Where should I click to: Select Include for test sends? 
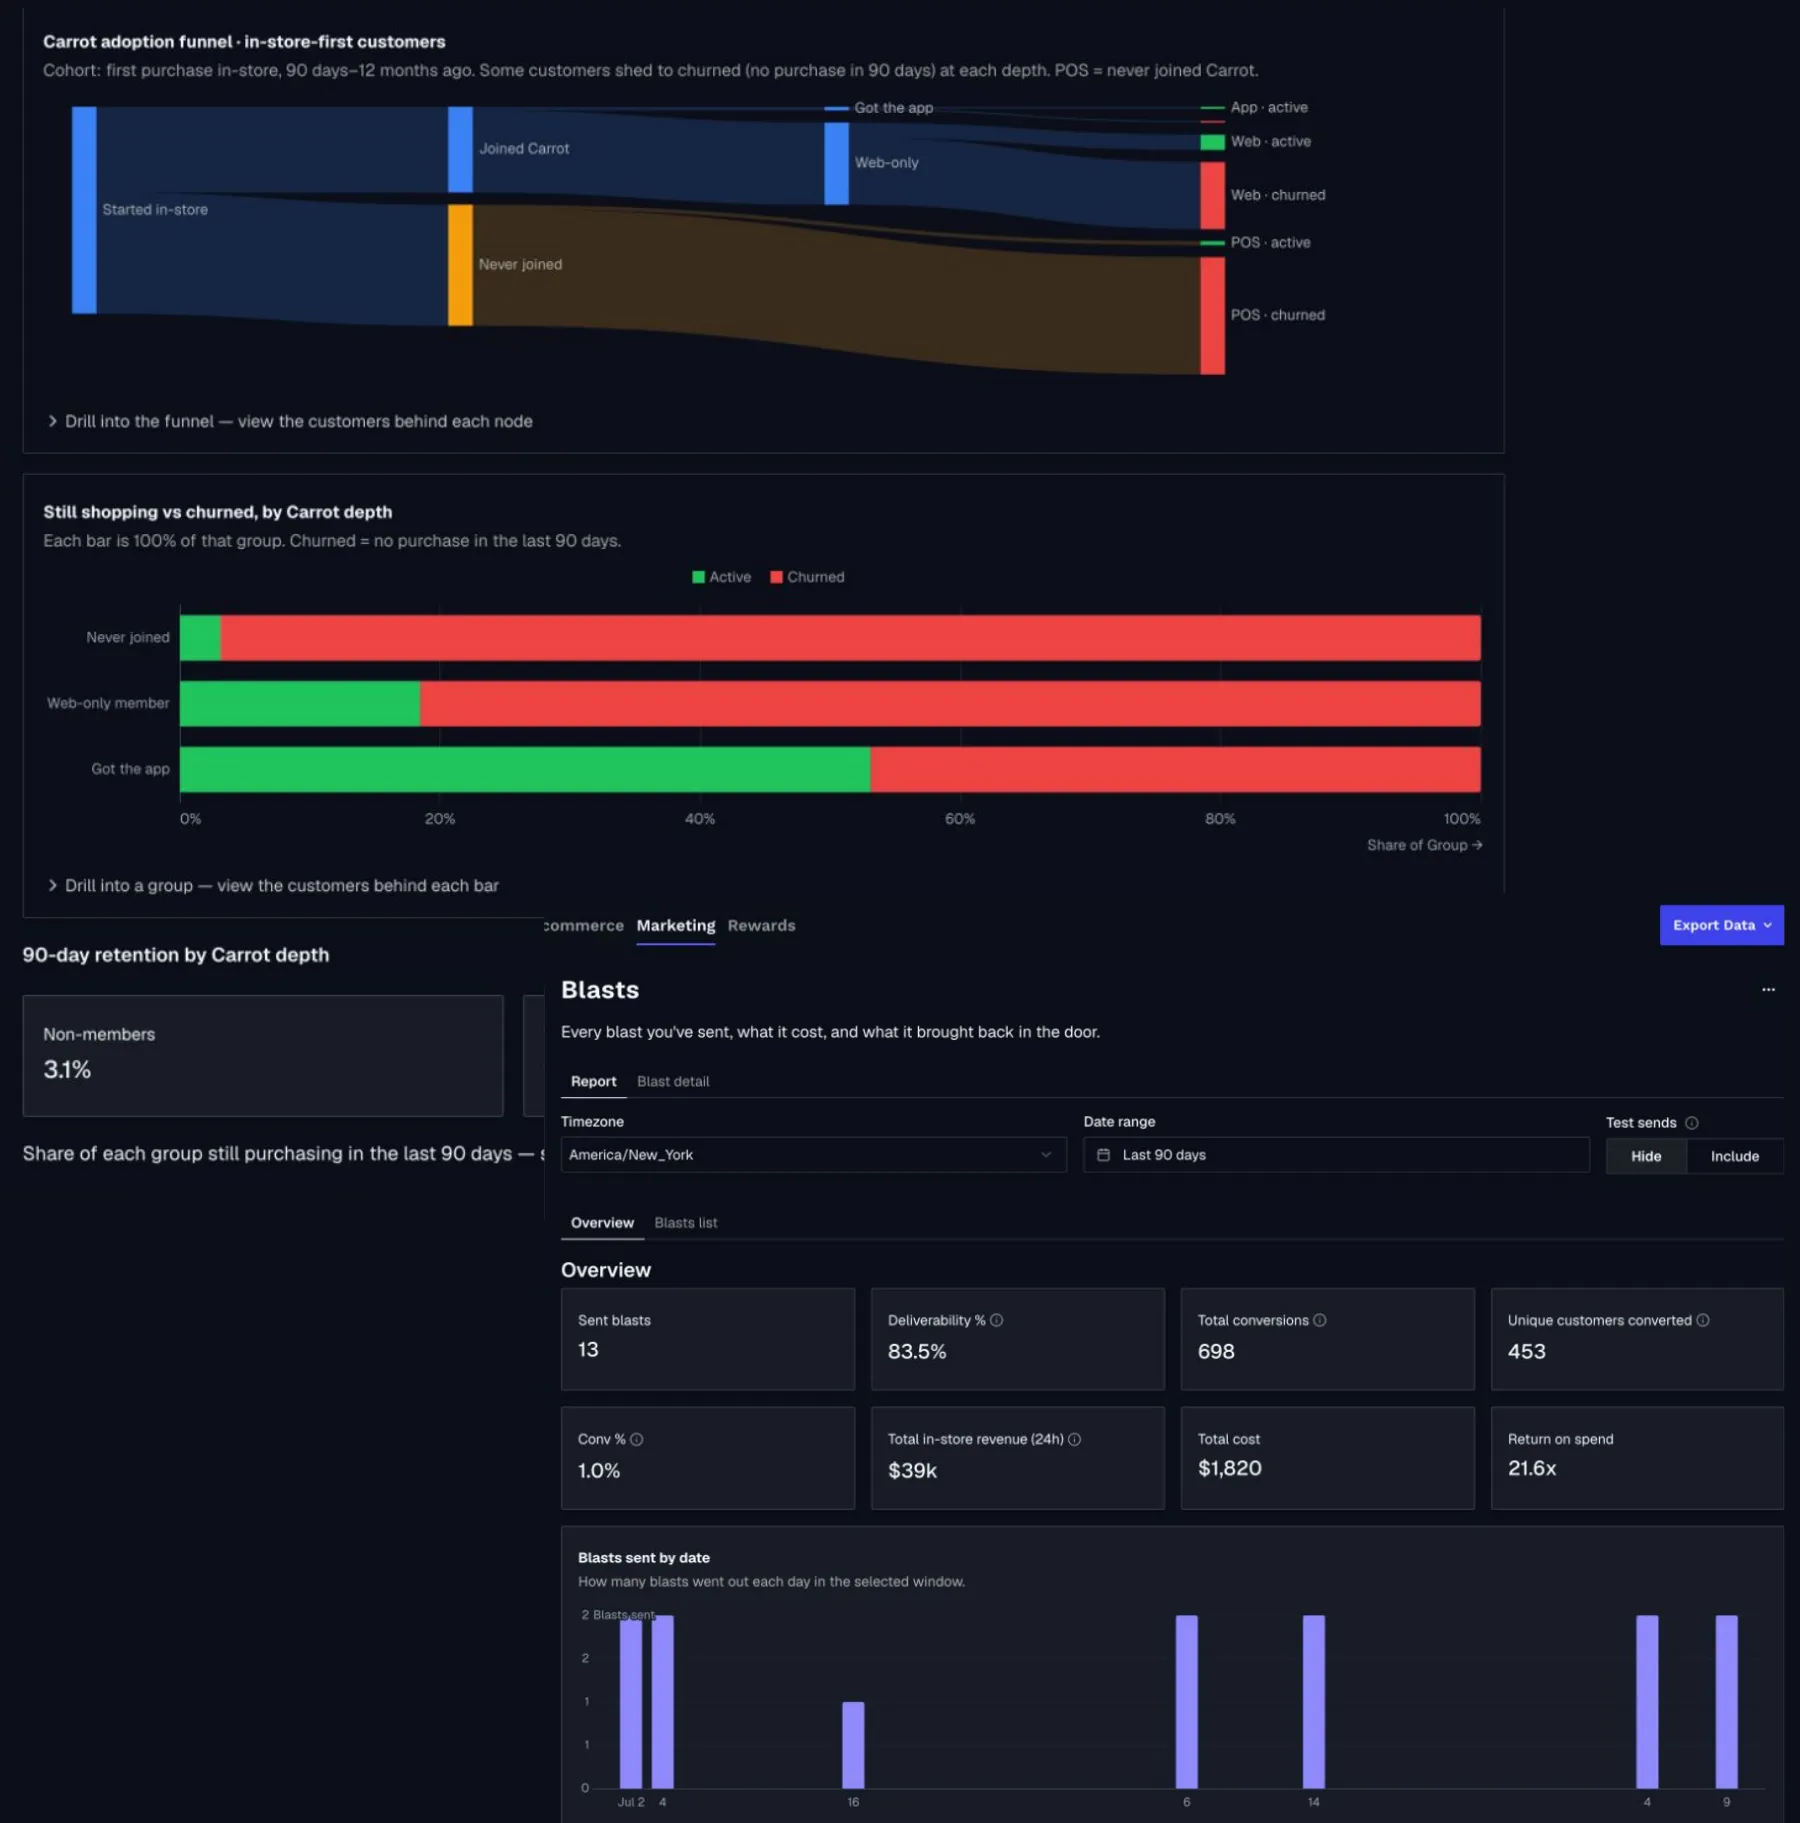tap(1734, 1156)
